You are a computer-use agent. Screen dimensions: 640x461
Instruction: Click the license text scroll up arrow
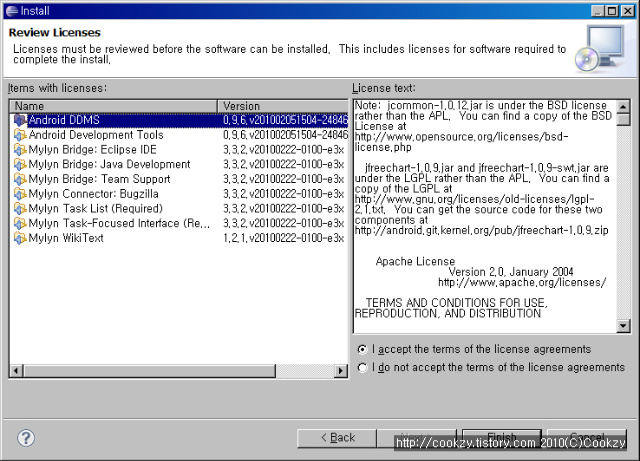[x=623, y=107]
